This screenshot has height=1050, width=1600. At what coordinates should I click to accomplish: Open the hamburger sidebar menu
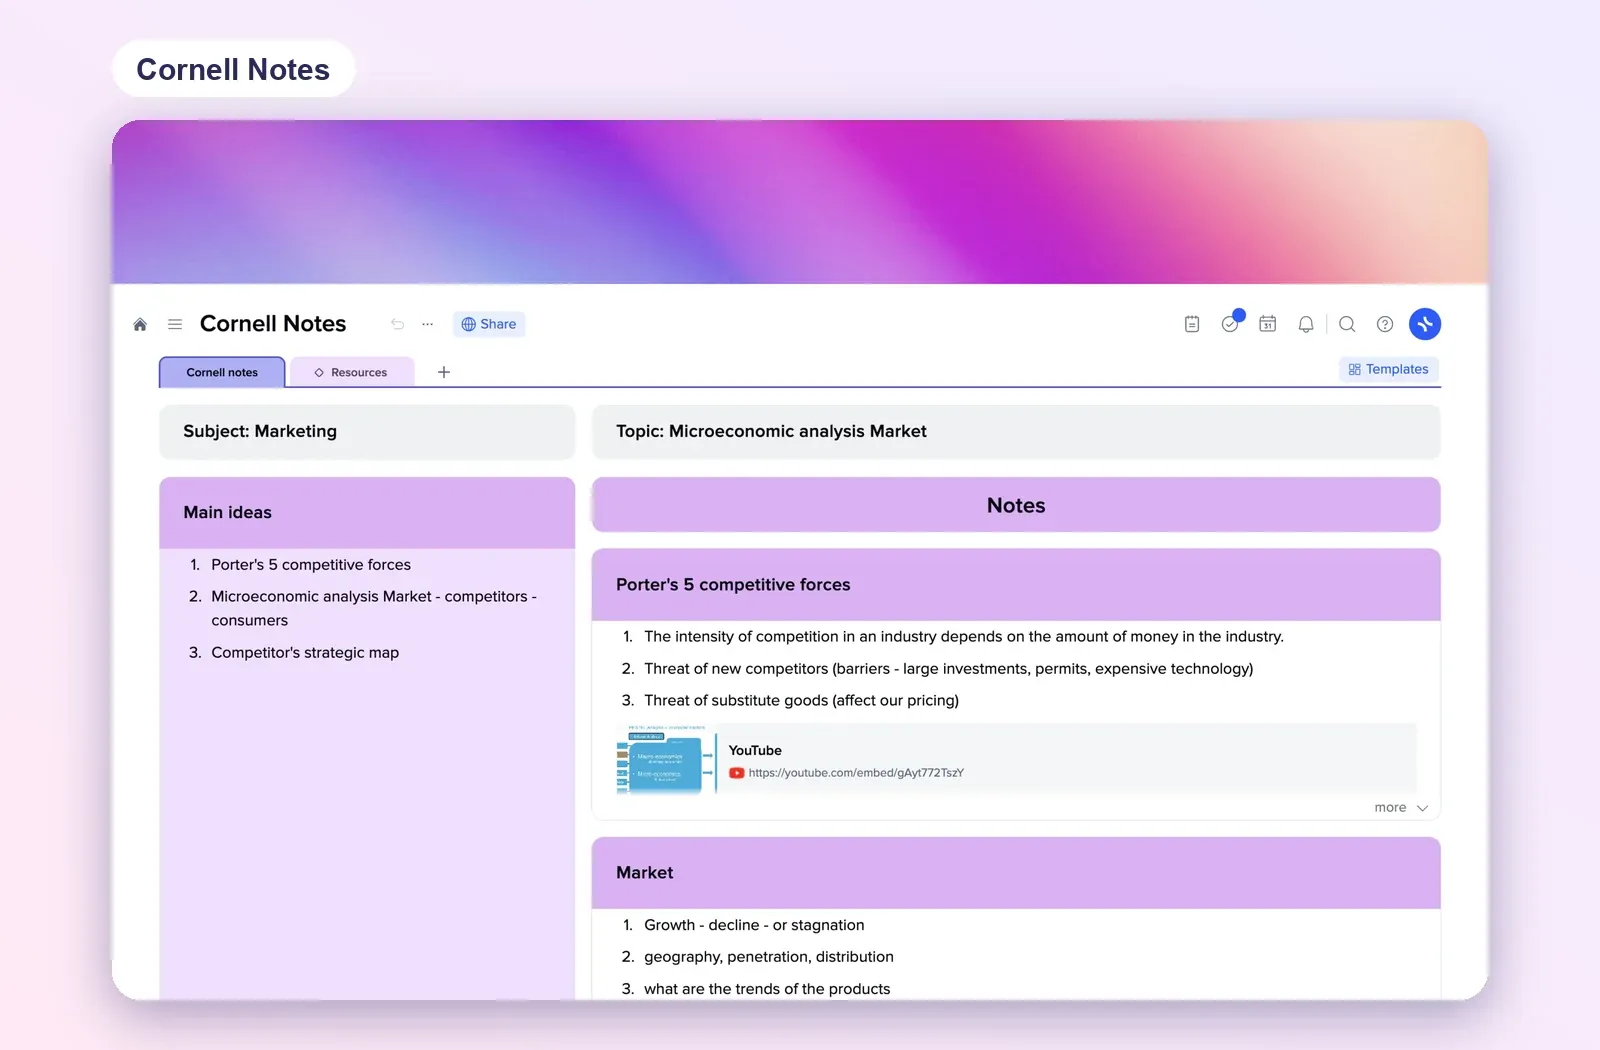(175, 324)
